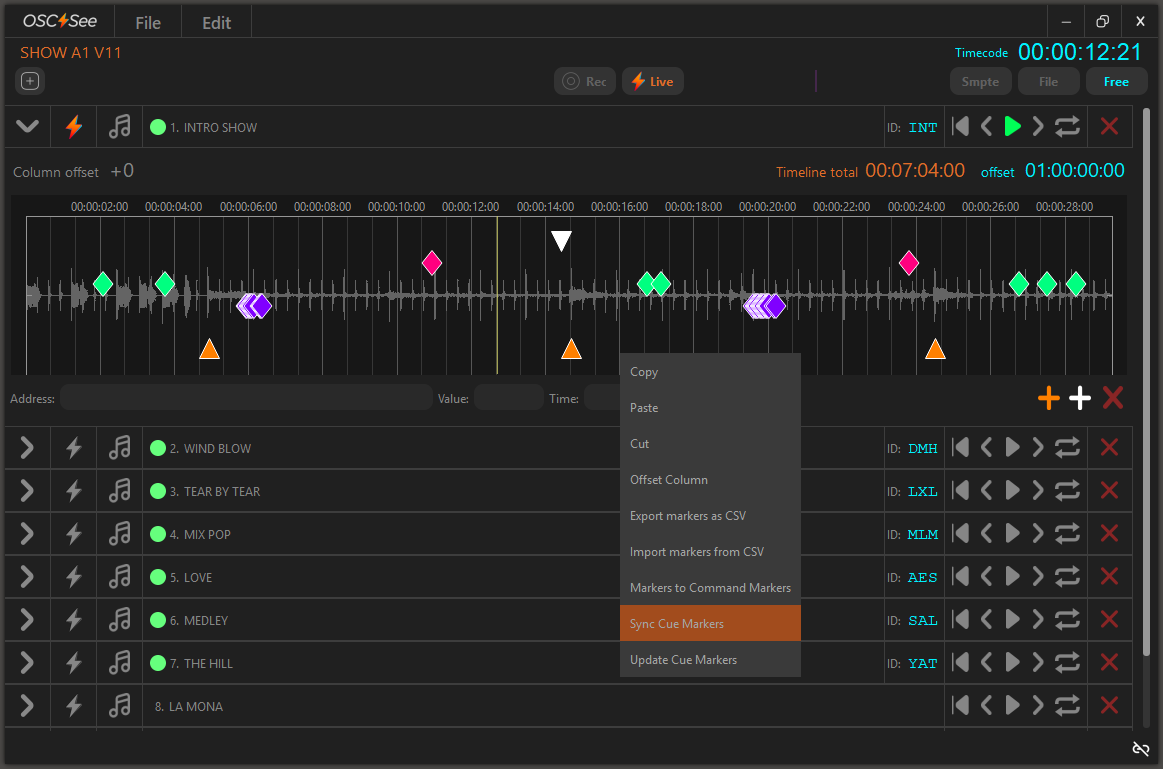Delete the INTRO SHOW cue with red X

point(1110,127)
